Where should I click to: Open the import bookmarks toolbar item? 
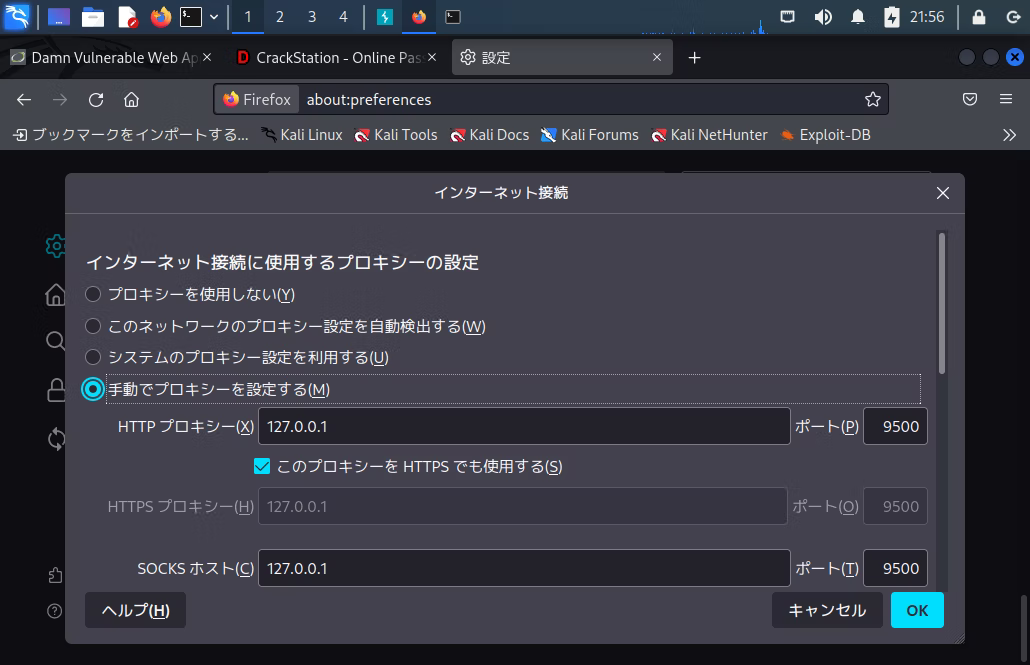(131, 135)
